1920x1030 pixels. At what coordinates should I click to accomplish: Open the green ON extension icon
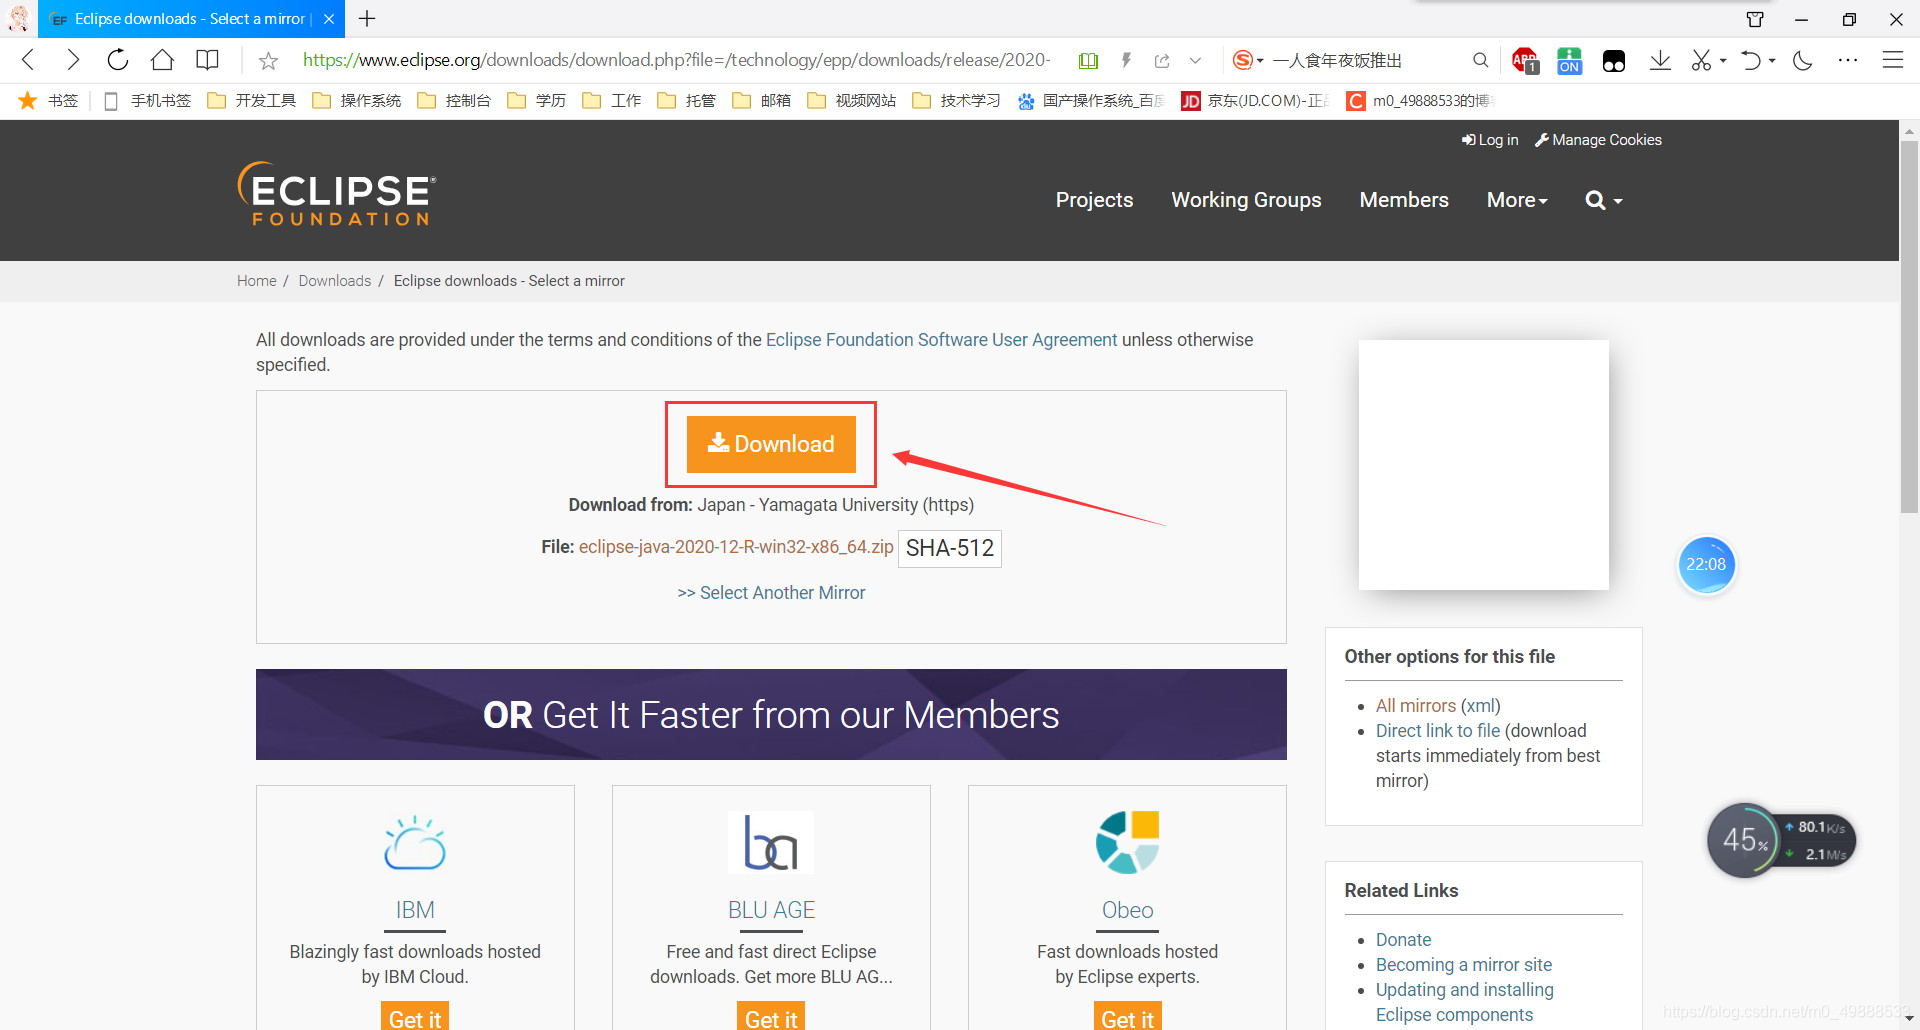click(x=1569, y=61)
